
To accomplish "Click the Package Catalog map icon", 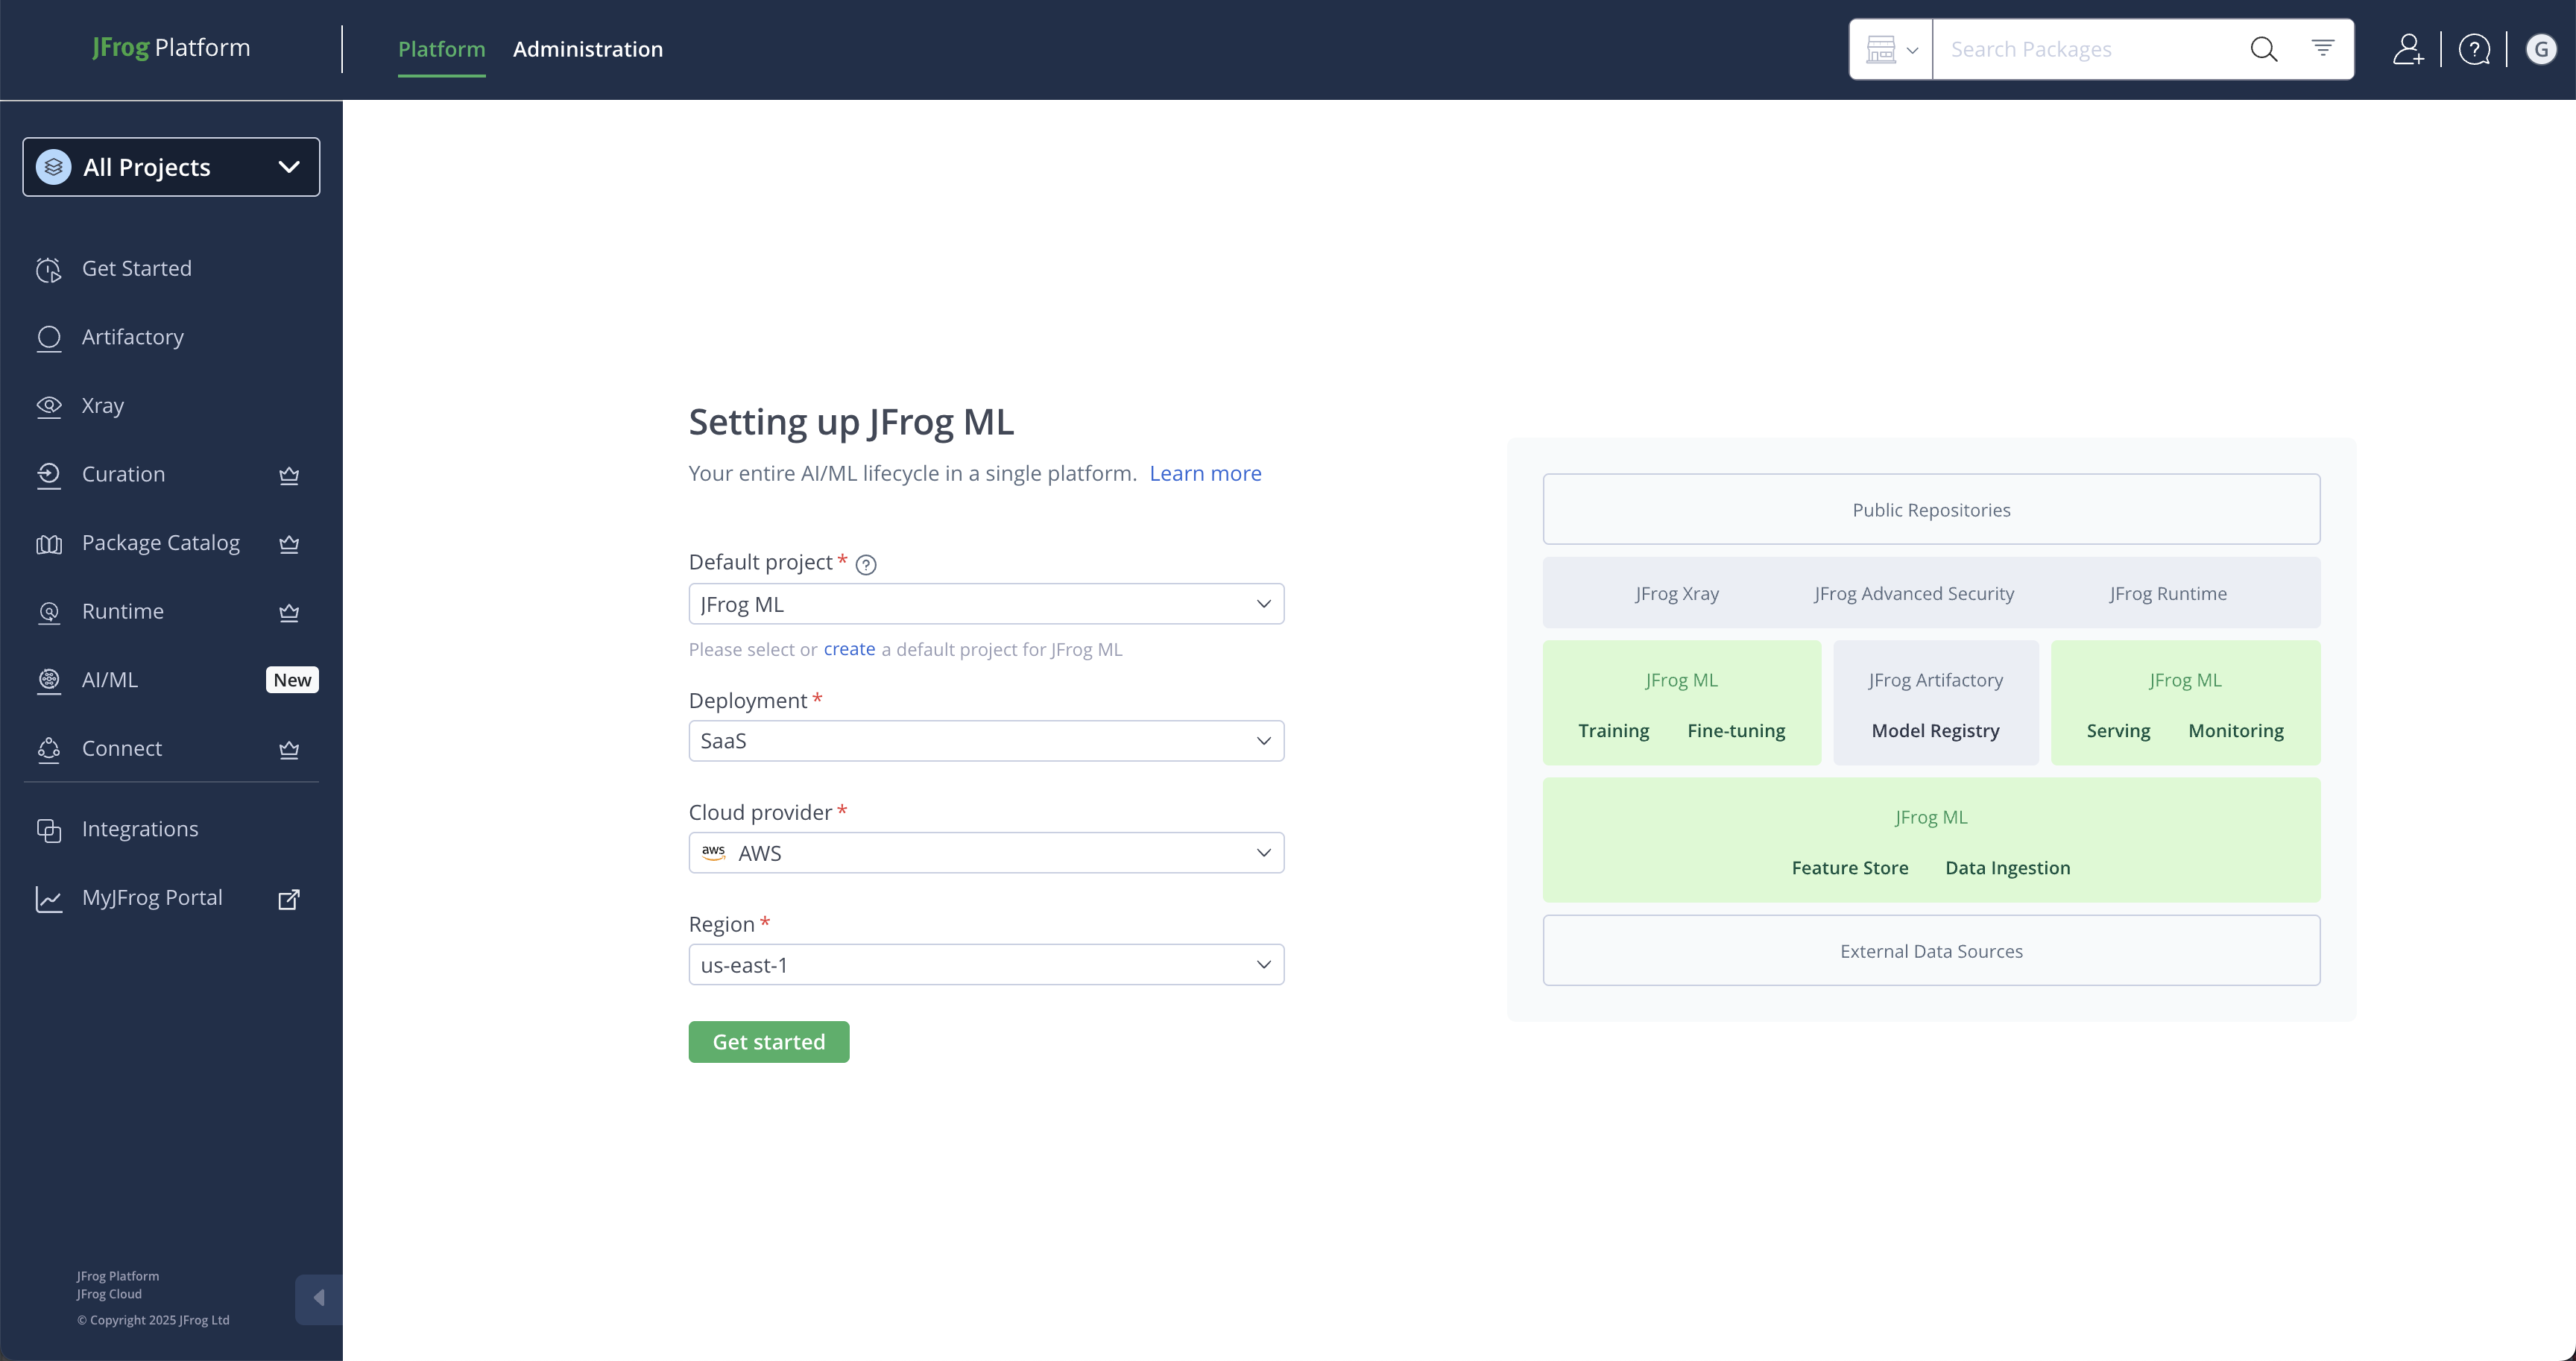I will pos(49,544).
